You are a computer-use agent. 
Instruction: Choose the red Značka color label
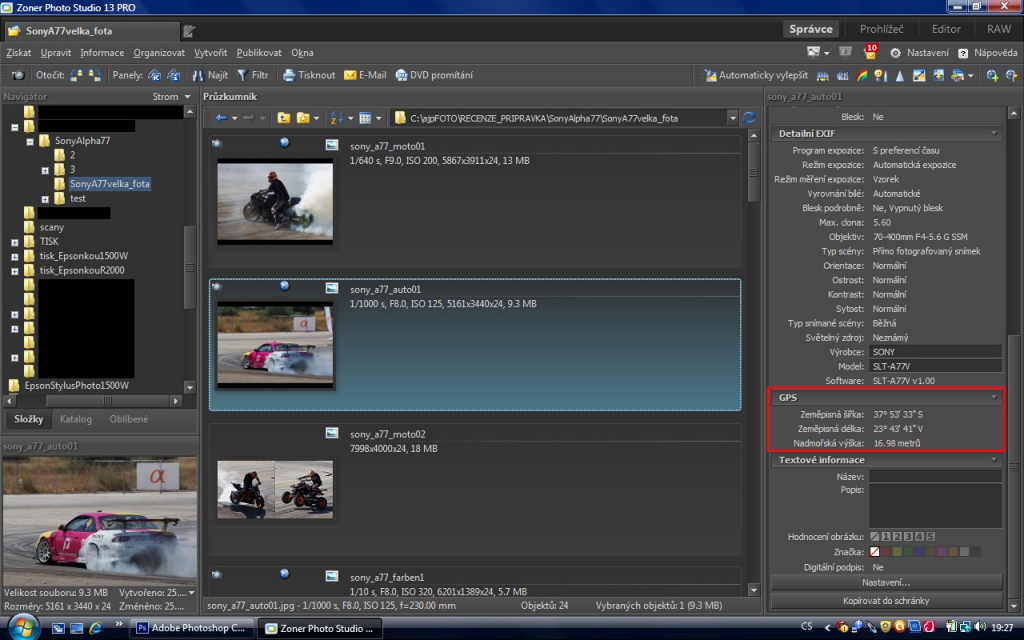(886, 552)
